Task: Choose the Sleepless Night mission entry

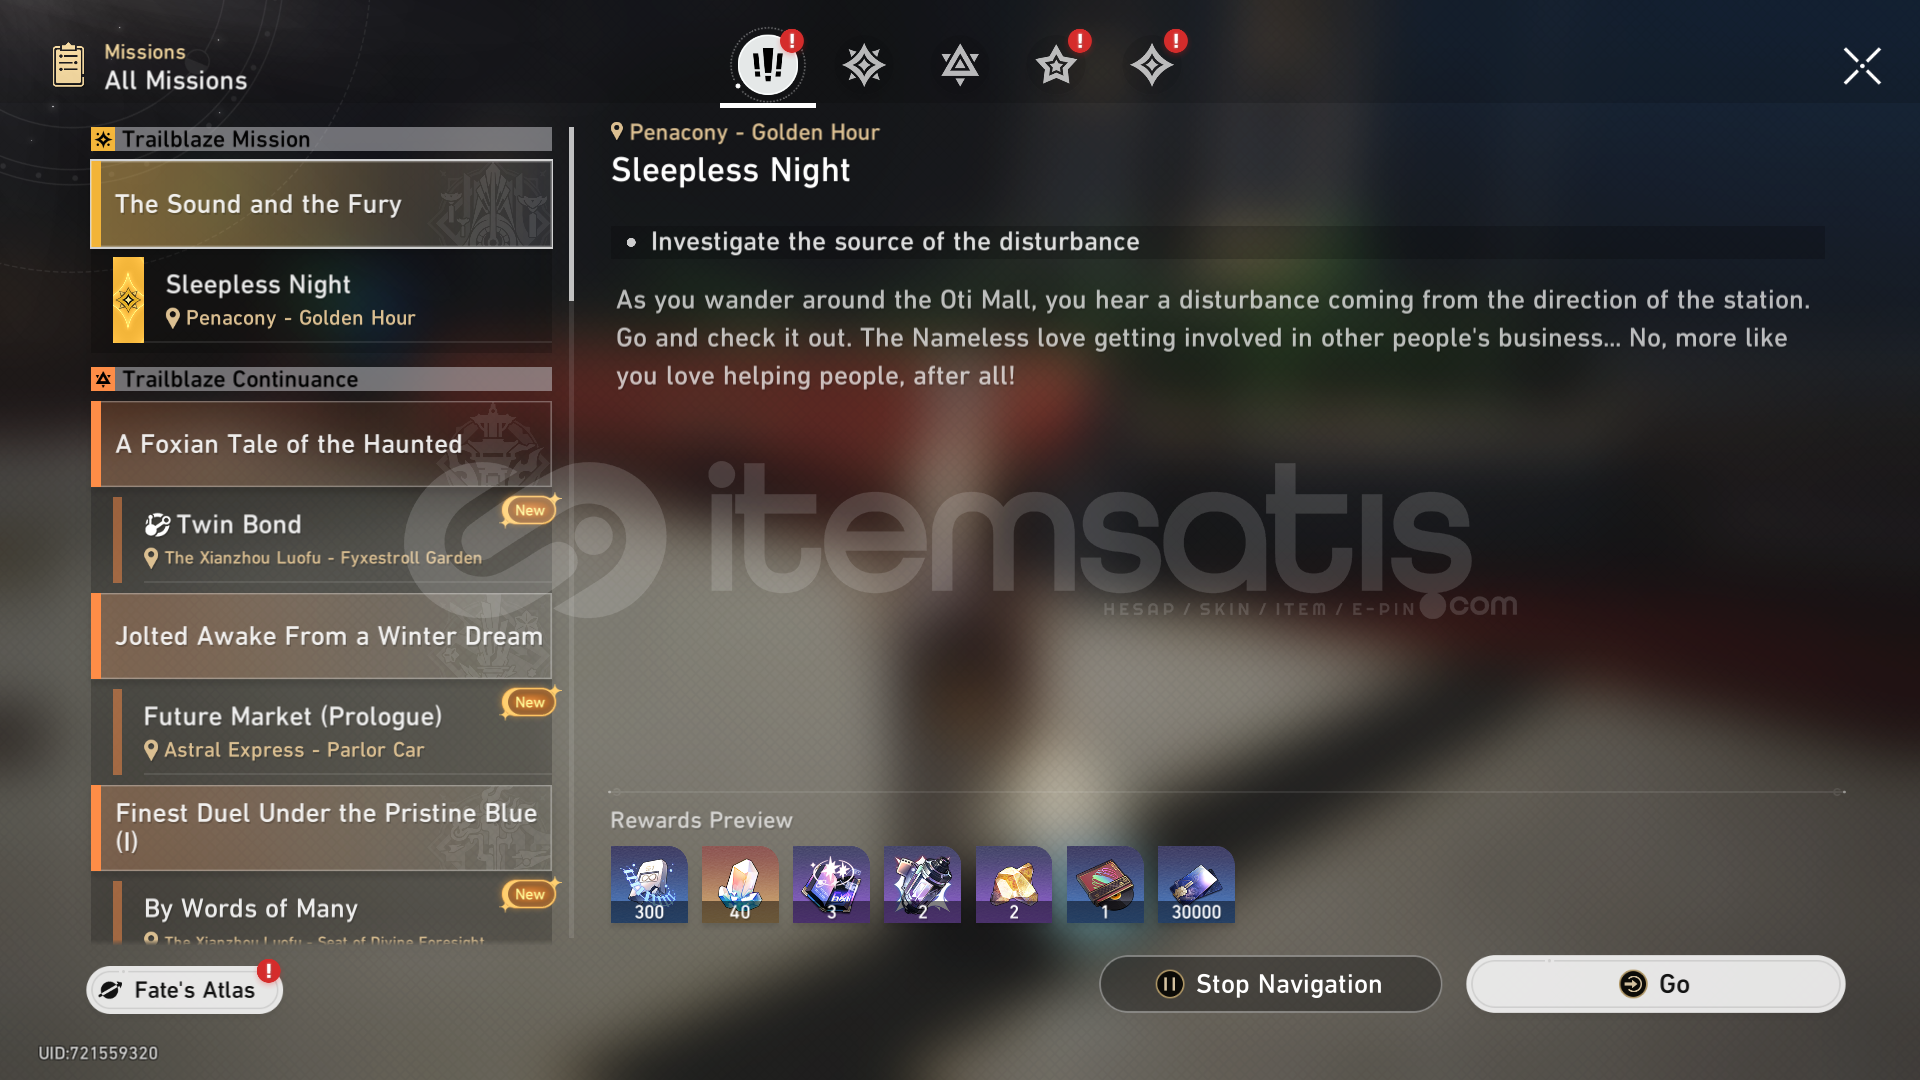Action: pos(332,300)
